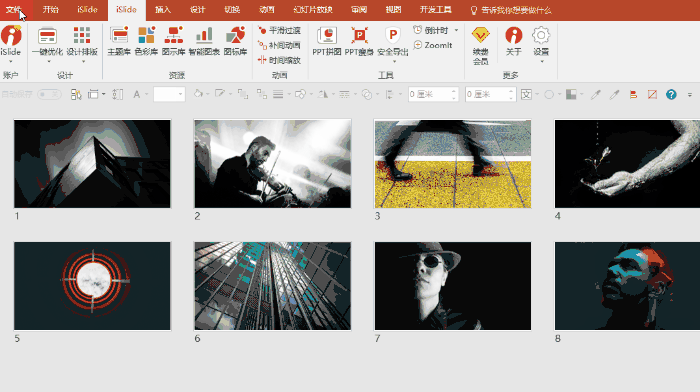Click the red diagonal no-outline icon

pyautogui.click(x=652, y=94)
